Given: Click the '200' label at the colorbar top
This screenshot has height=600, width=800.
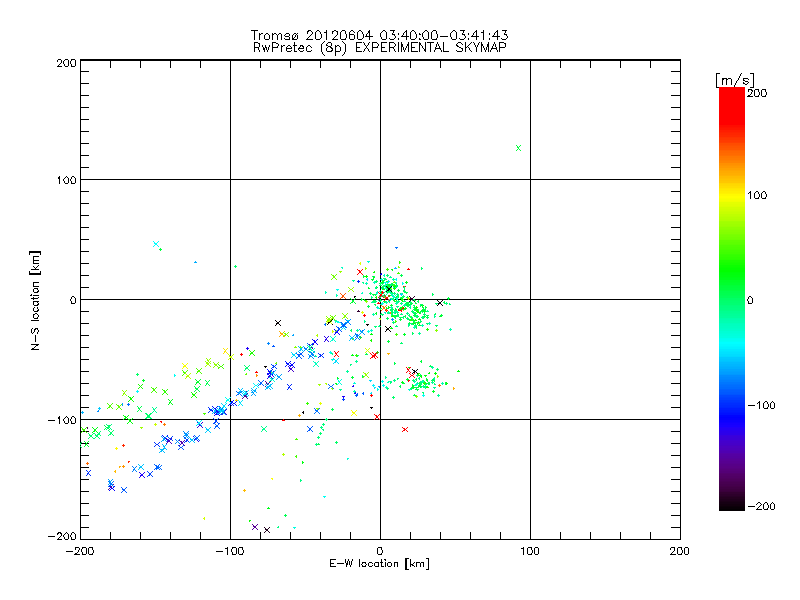Looking at the screenshot, I should 757,93.
